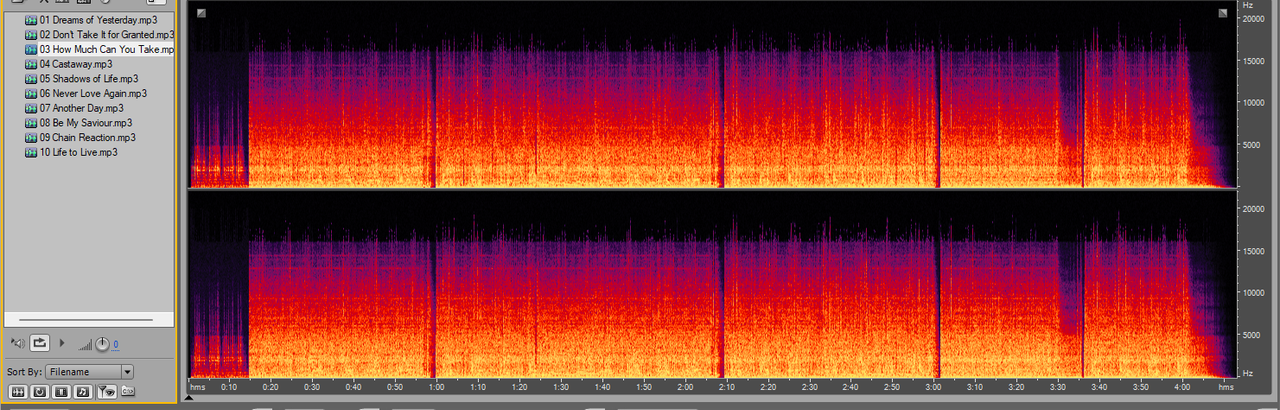Select 10 Life to Live.mp3

pos(79,152)
